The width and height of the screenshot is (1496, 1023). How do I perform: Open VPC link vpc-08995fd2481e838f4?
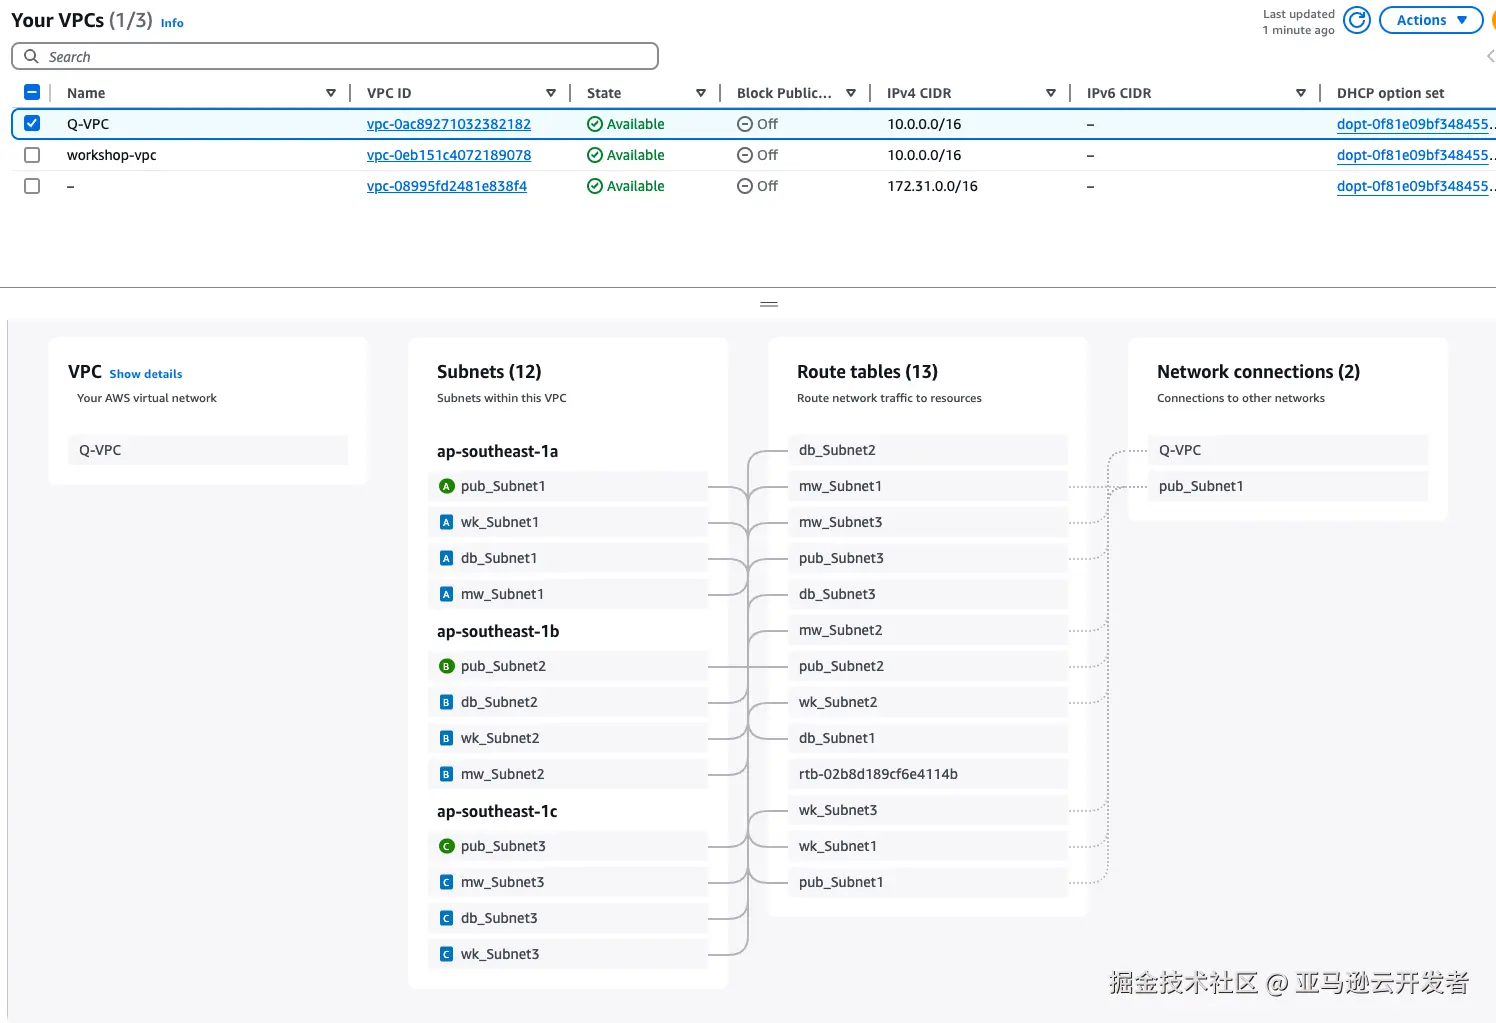(447, 186)
